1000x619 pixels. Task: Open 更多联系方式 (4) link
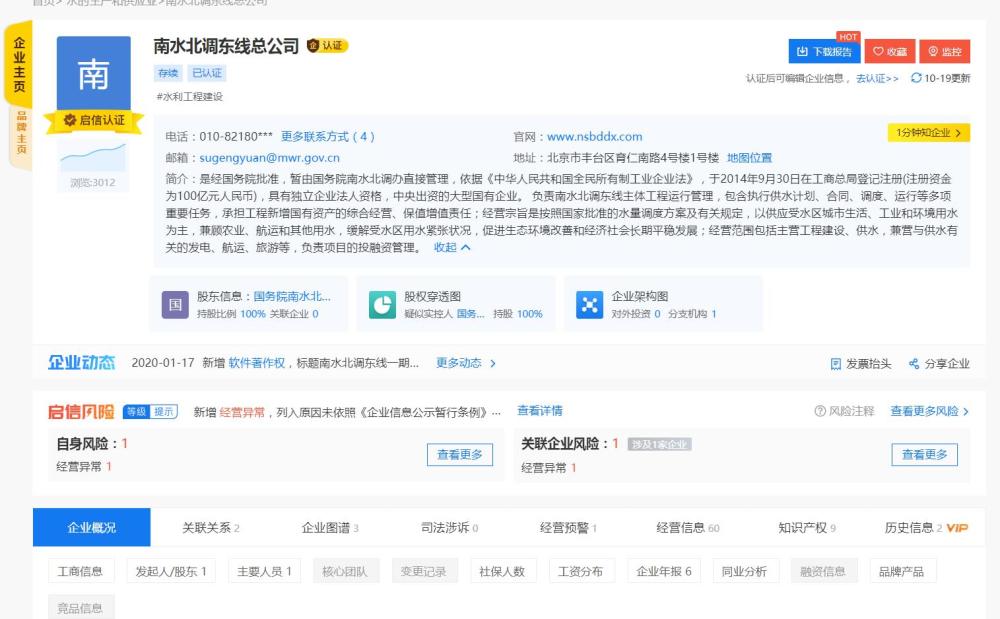tap(328, 136)
